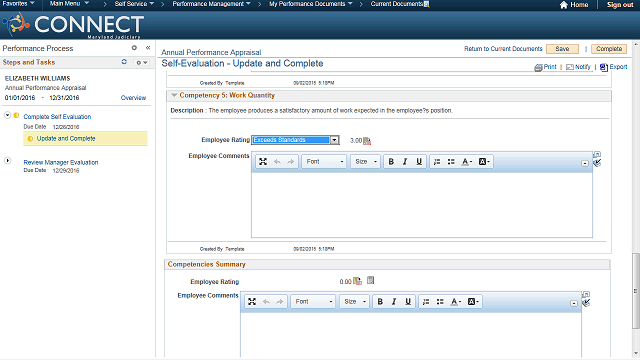Image resolution: width=640 pixels, height=360 pixels.
Task: Refresh the Steps and Tasks list
Action: (124, 62)
